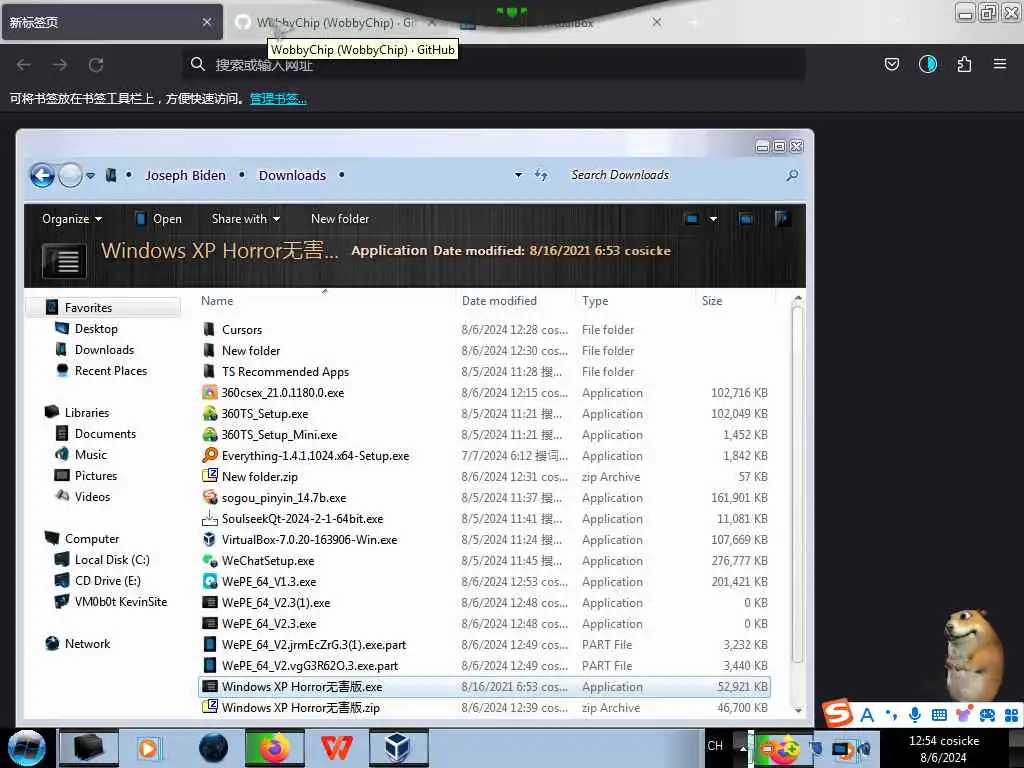Click the change view icon
Image resolution: width=1024 pixels, height=768 pixels.
[692, 219]
